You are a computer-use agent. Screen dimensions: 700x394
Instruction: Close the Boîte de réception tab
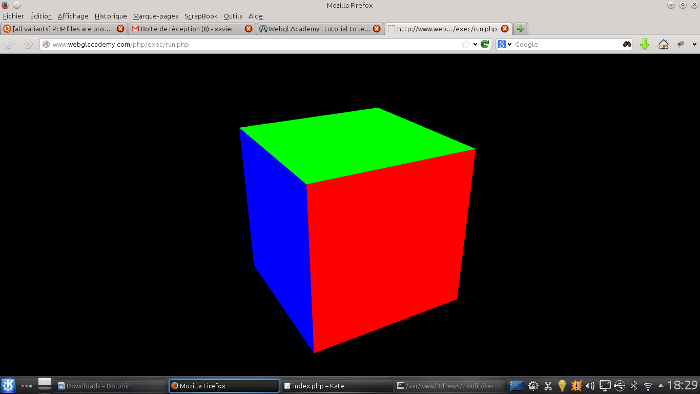point(249,29)
